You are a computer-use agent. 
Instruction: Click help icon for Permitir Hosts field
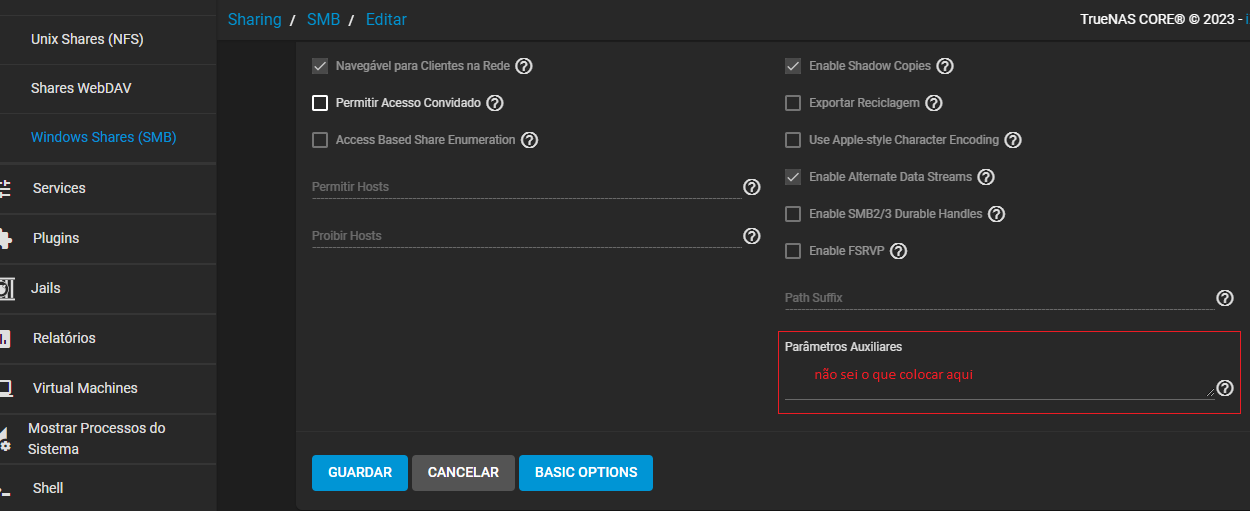click(752, 187)
